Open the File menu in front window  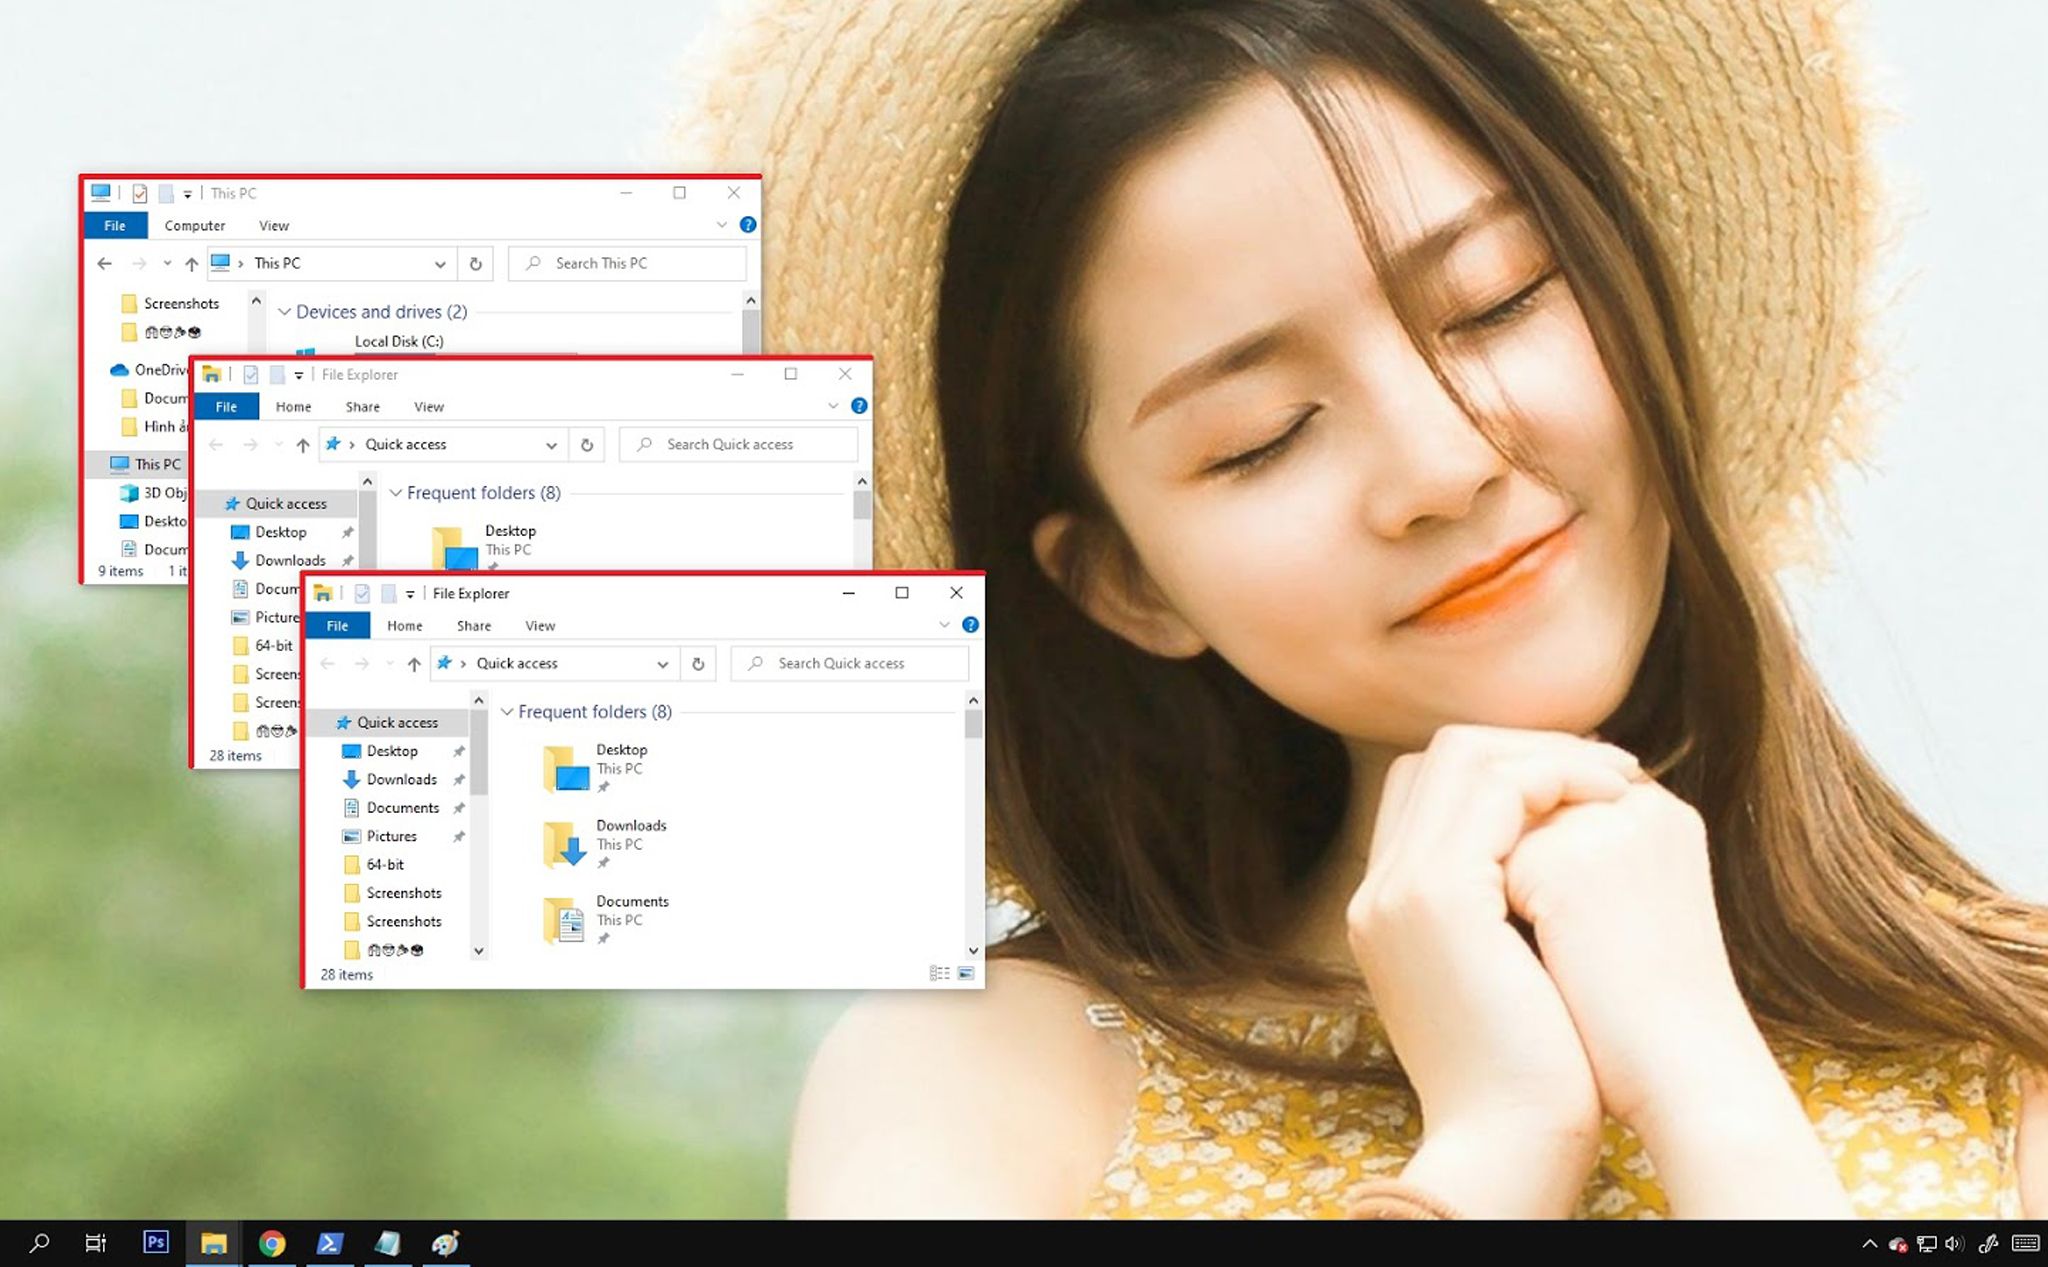click(337, 625)
